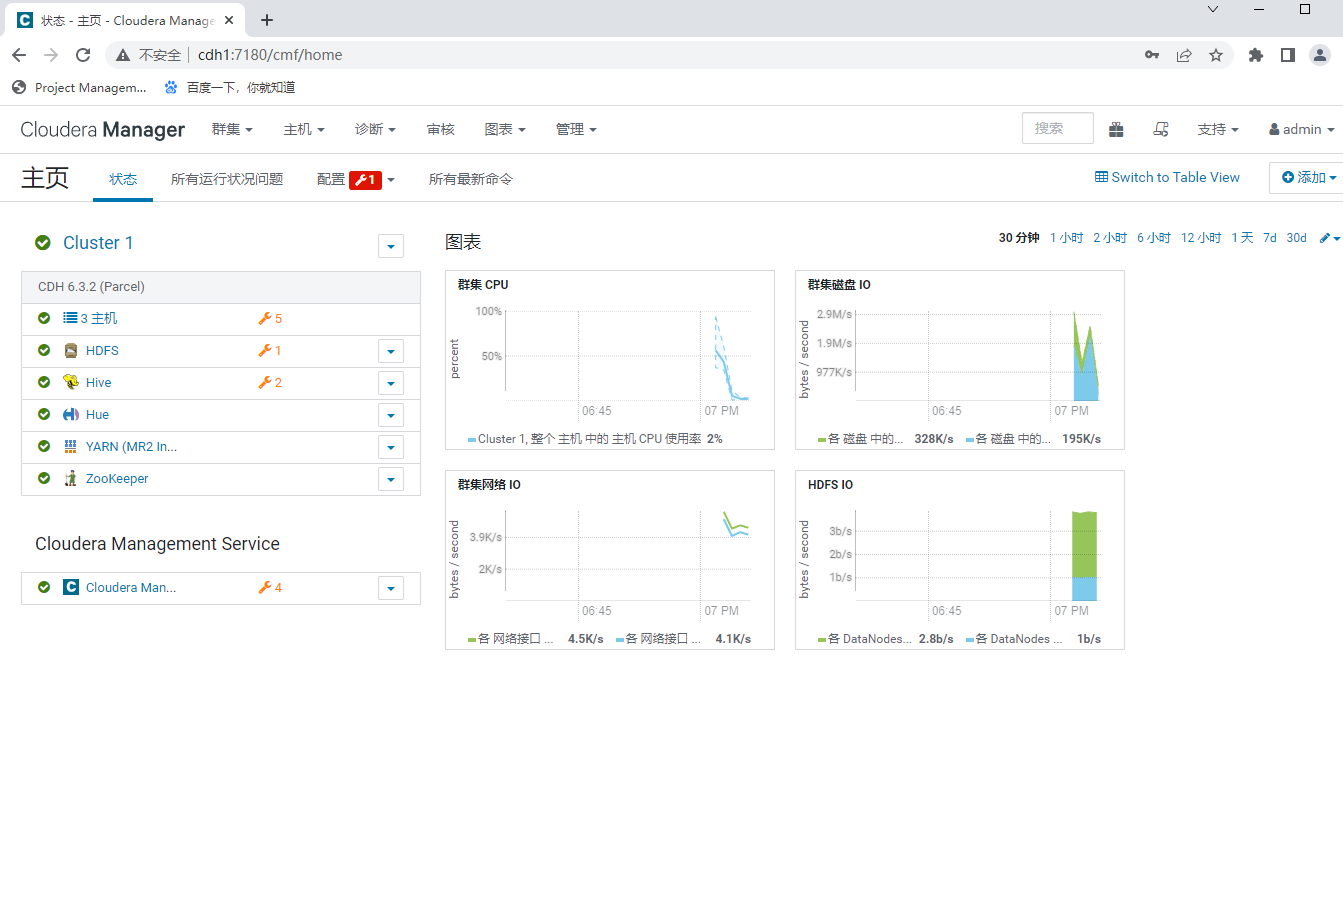The width and height of the screenshot is (1343, 904).
Task: Open the 群集 menu
Action: click(232, 129)
